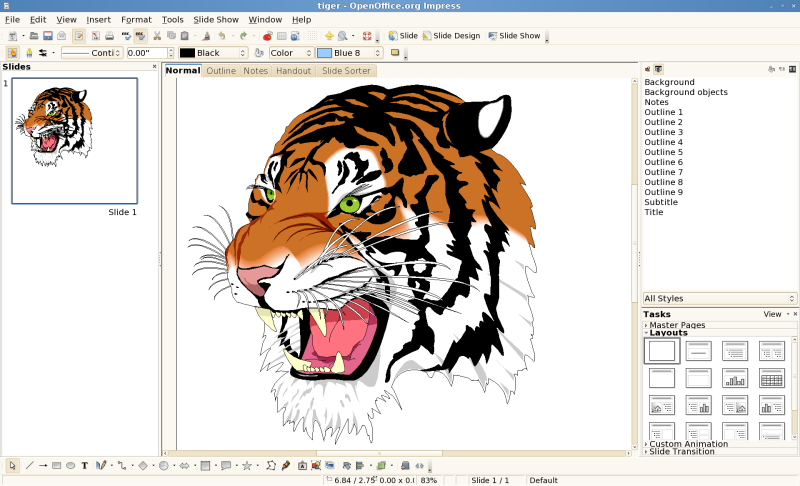Click the Blue 8 fill color swatch
The width and height of the screenshot is (800, 486).
324,53
